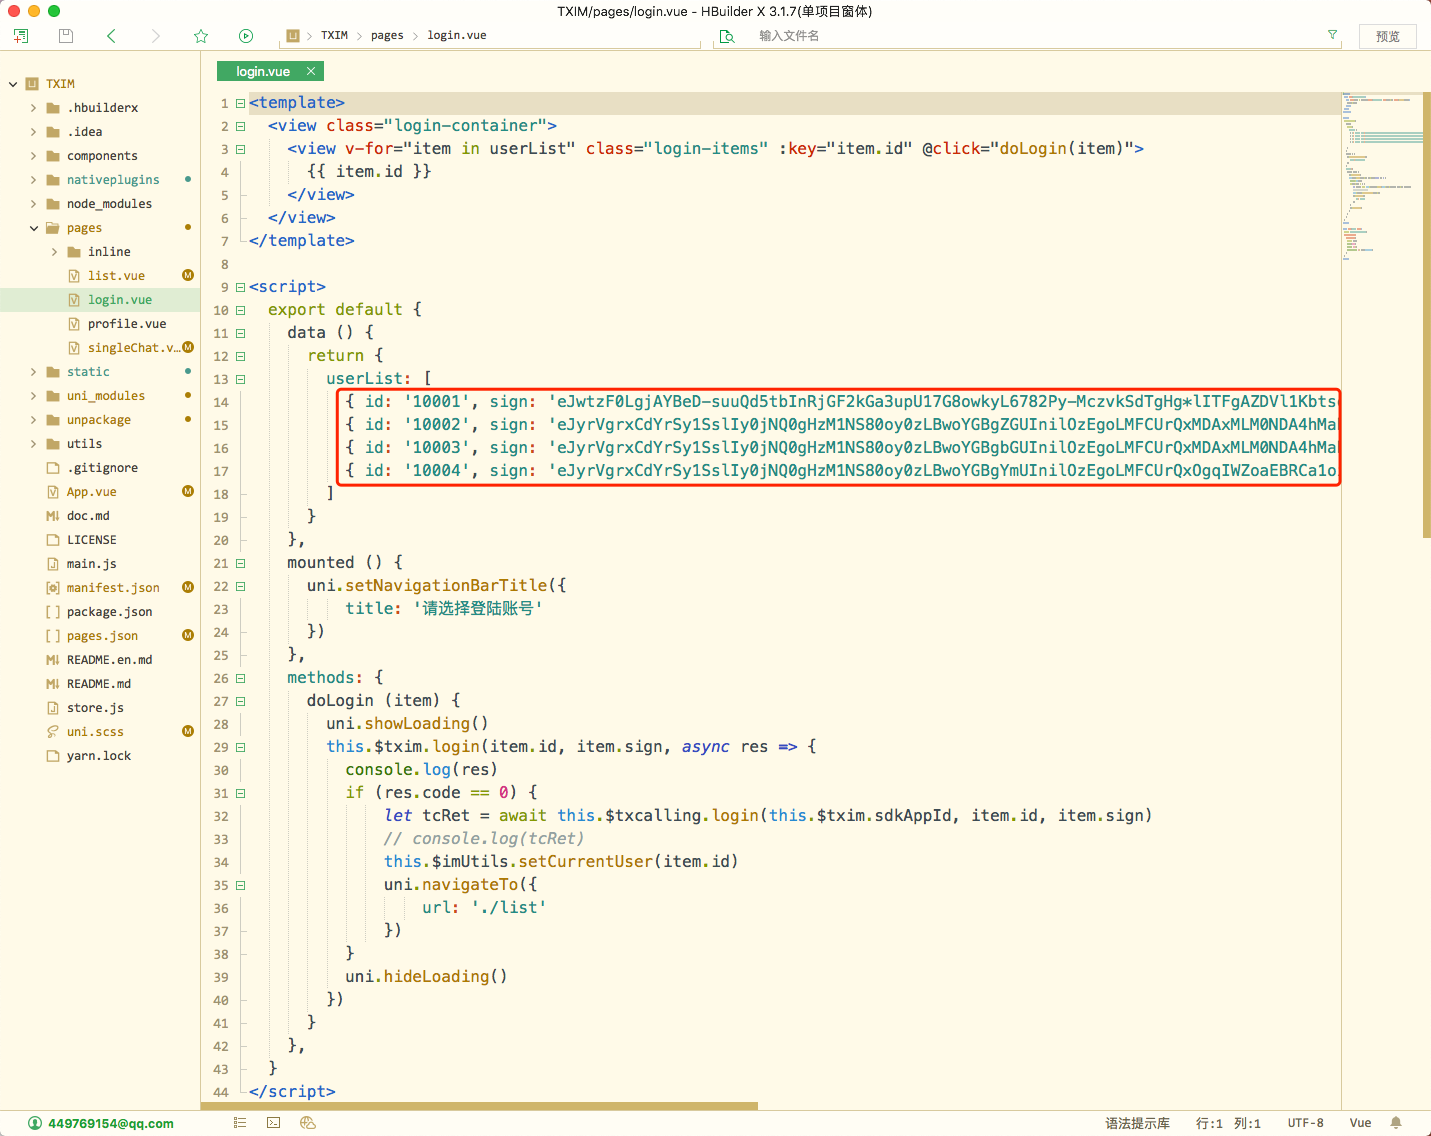Expand the nativeplugins folder
This screenshot has height=1136, width=1431.
(x=34, y=180)
